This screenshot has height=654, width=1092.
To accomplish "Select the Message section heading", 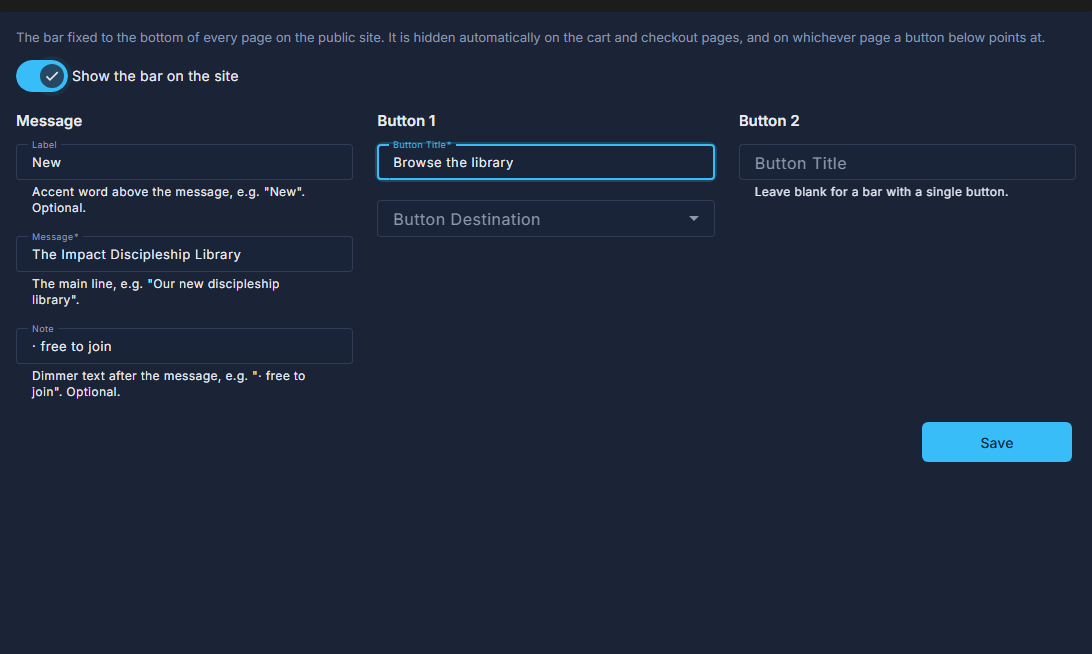I will click(x=49, y=121).
